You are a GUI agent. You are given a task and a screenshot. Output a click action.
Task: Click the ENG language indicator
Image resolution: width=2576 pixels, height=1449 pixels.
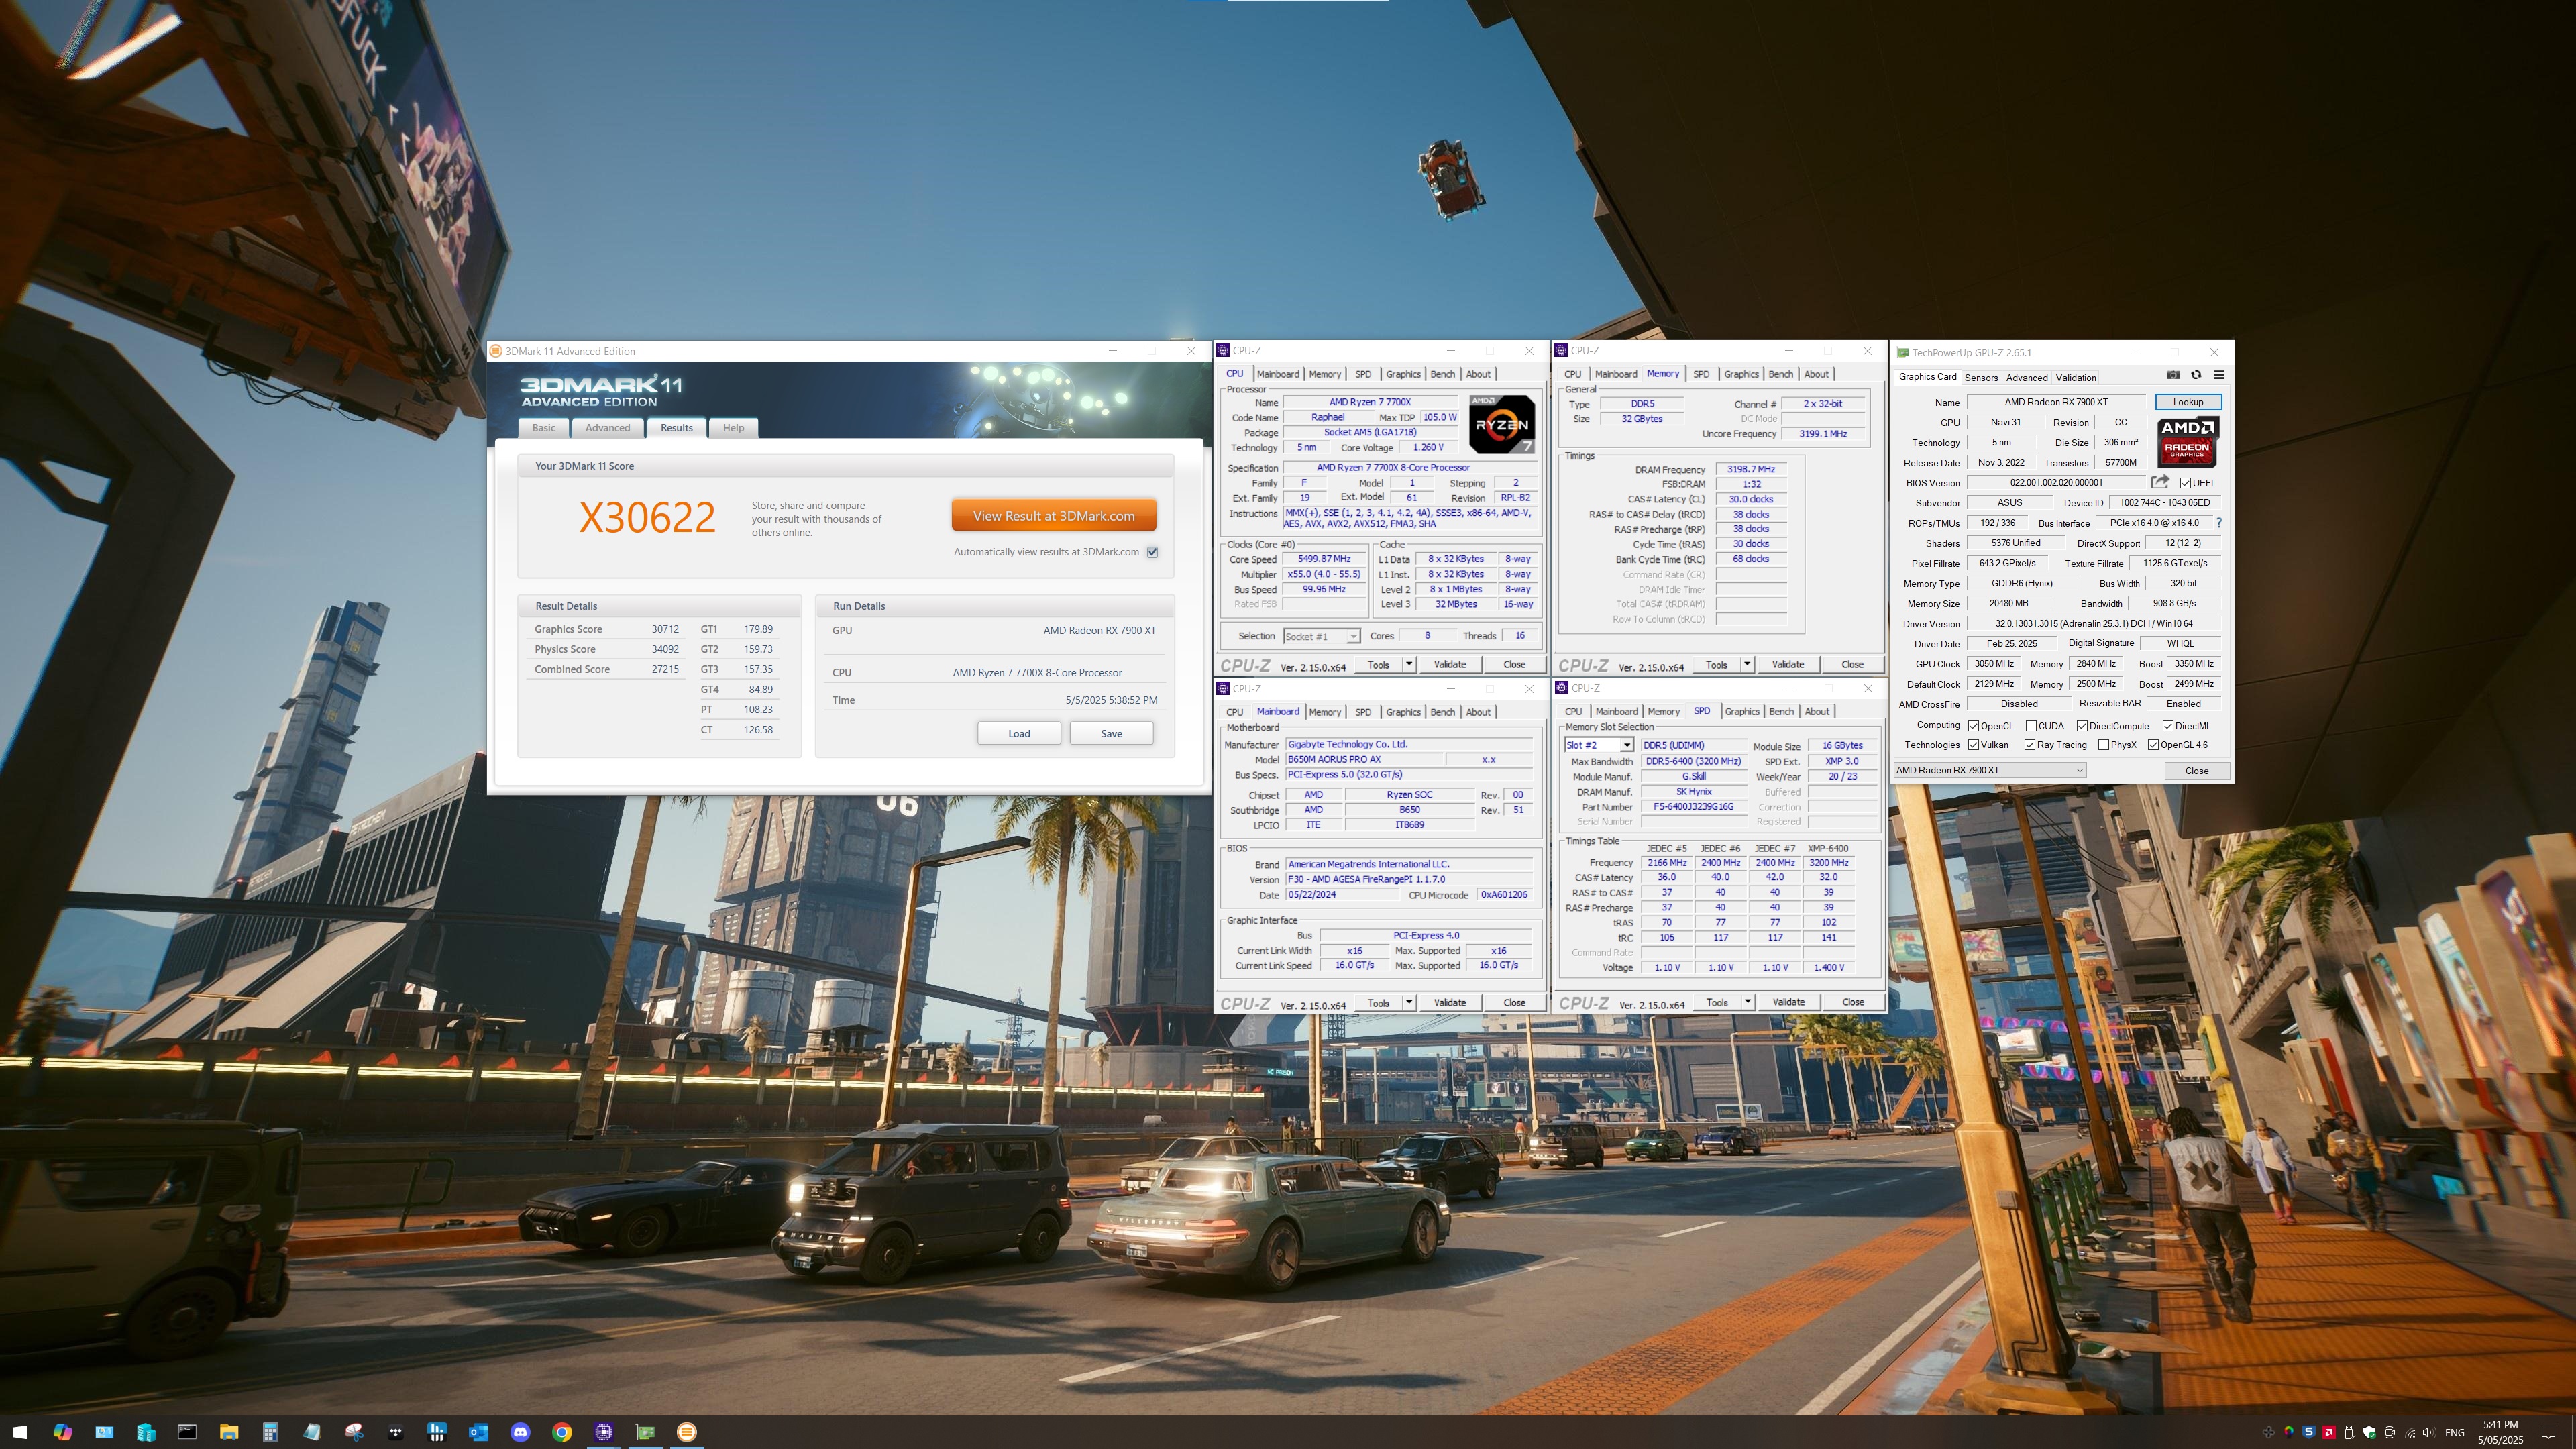[x=2454, y=1432]
